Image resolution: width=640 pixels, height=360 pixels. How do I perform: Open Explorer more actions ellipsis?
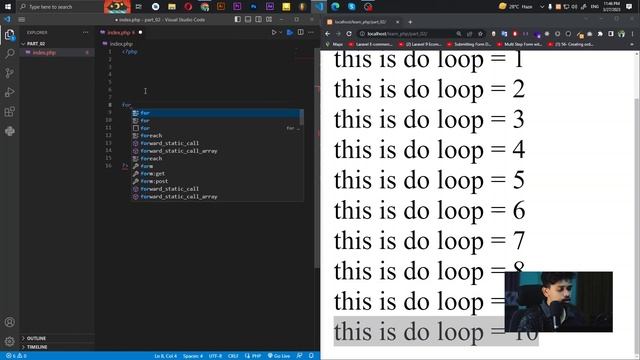(x=85, y=32)
